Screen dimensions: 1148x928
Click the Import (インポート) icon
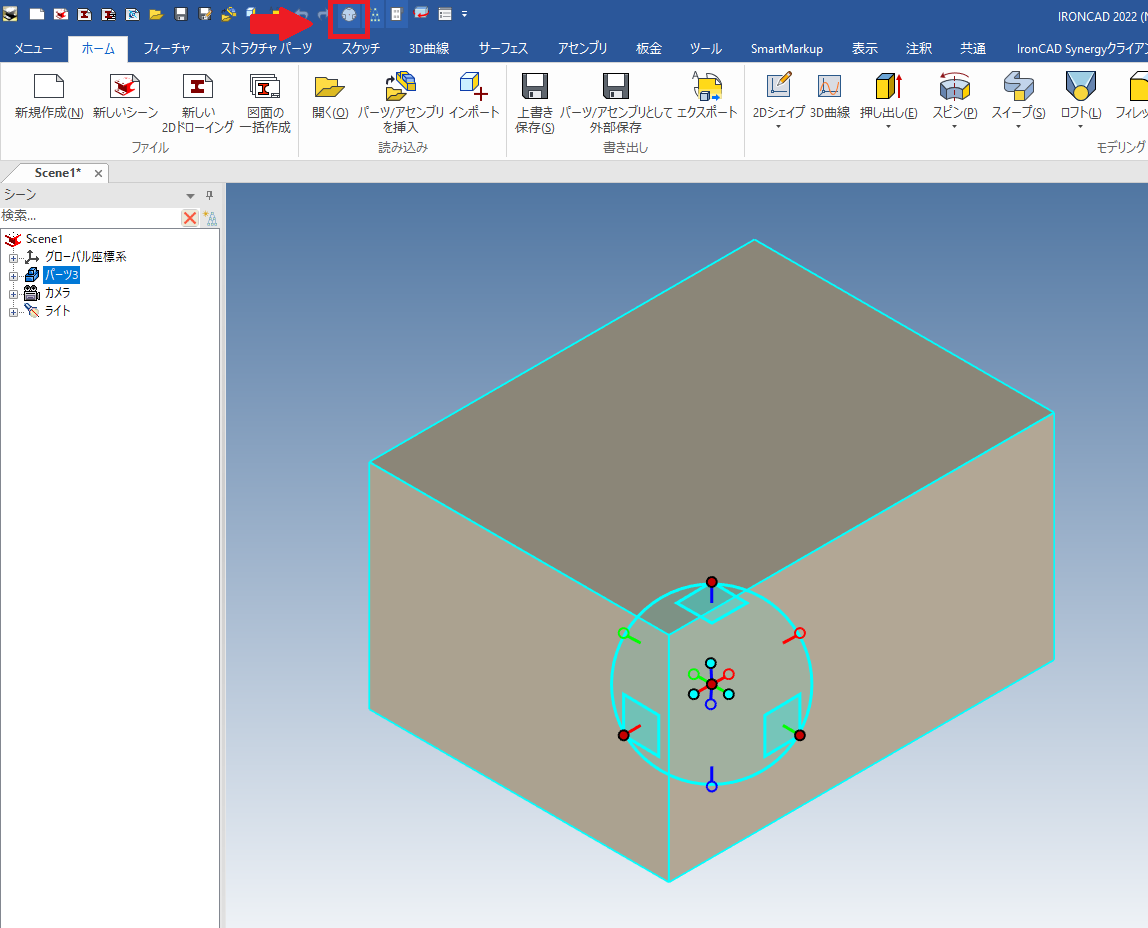point(473,88)
